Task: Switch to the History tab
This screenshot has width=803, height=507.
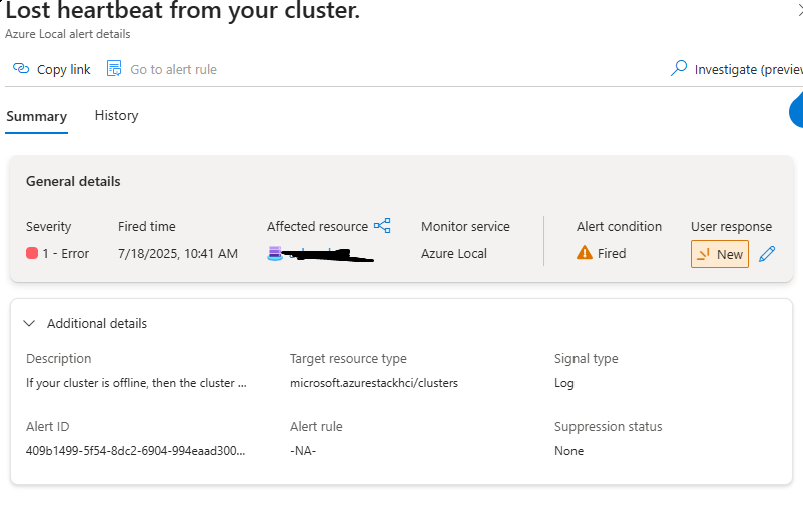Action: [x=116, y=115]
